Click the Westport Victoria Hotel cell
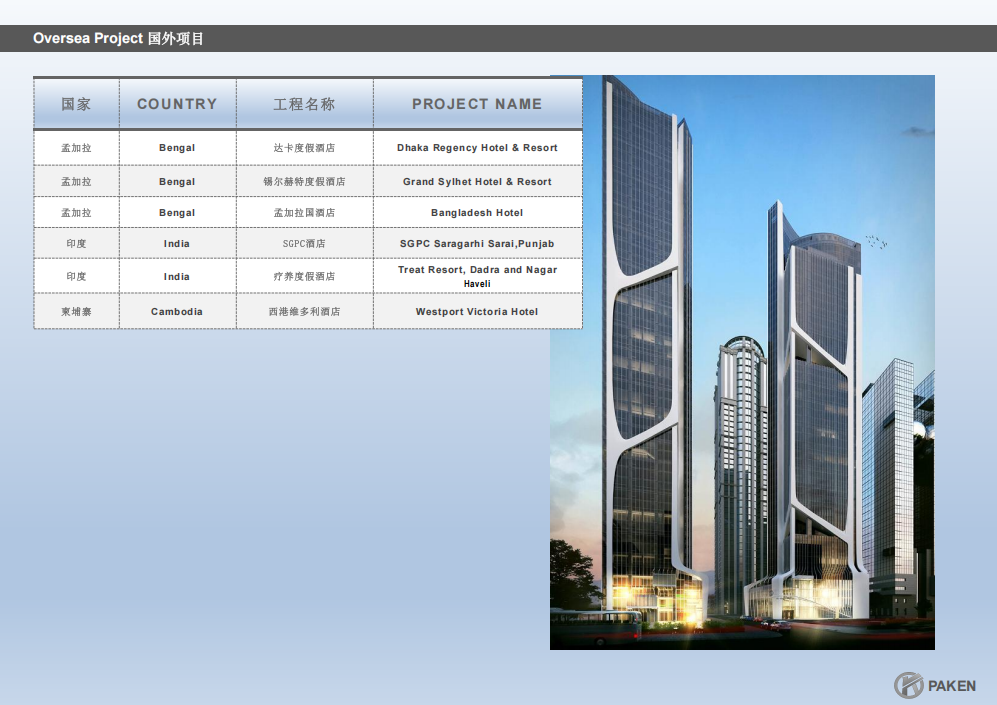997x705 pixels. [x=477, y=312]
